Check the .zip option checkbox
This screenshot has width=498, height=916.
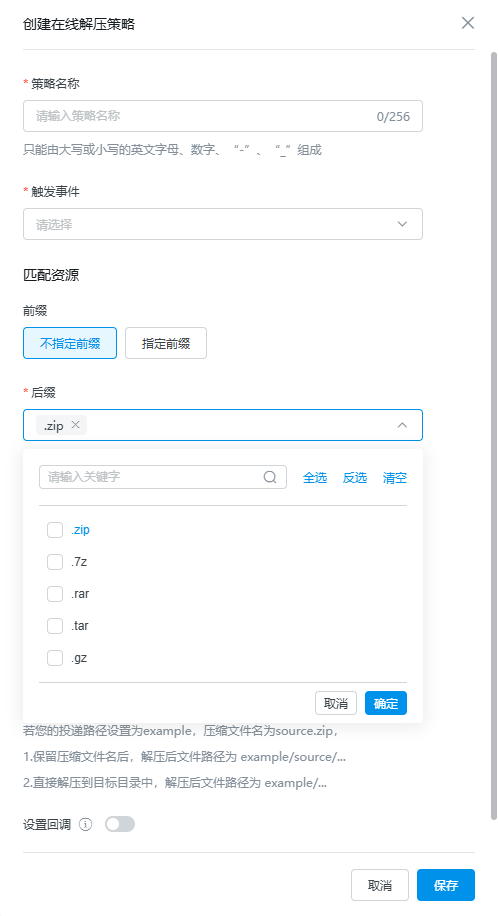(x=55, y=530)
